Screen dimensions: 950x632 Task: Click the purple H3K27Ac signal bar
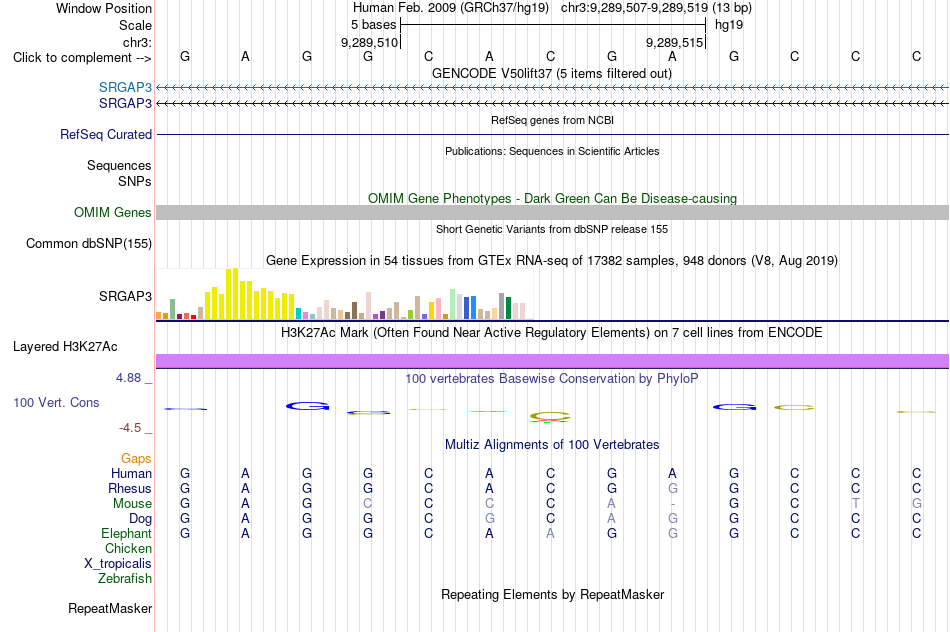(x=553, y=361)
